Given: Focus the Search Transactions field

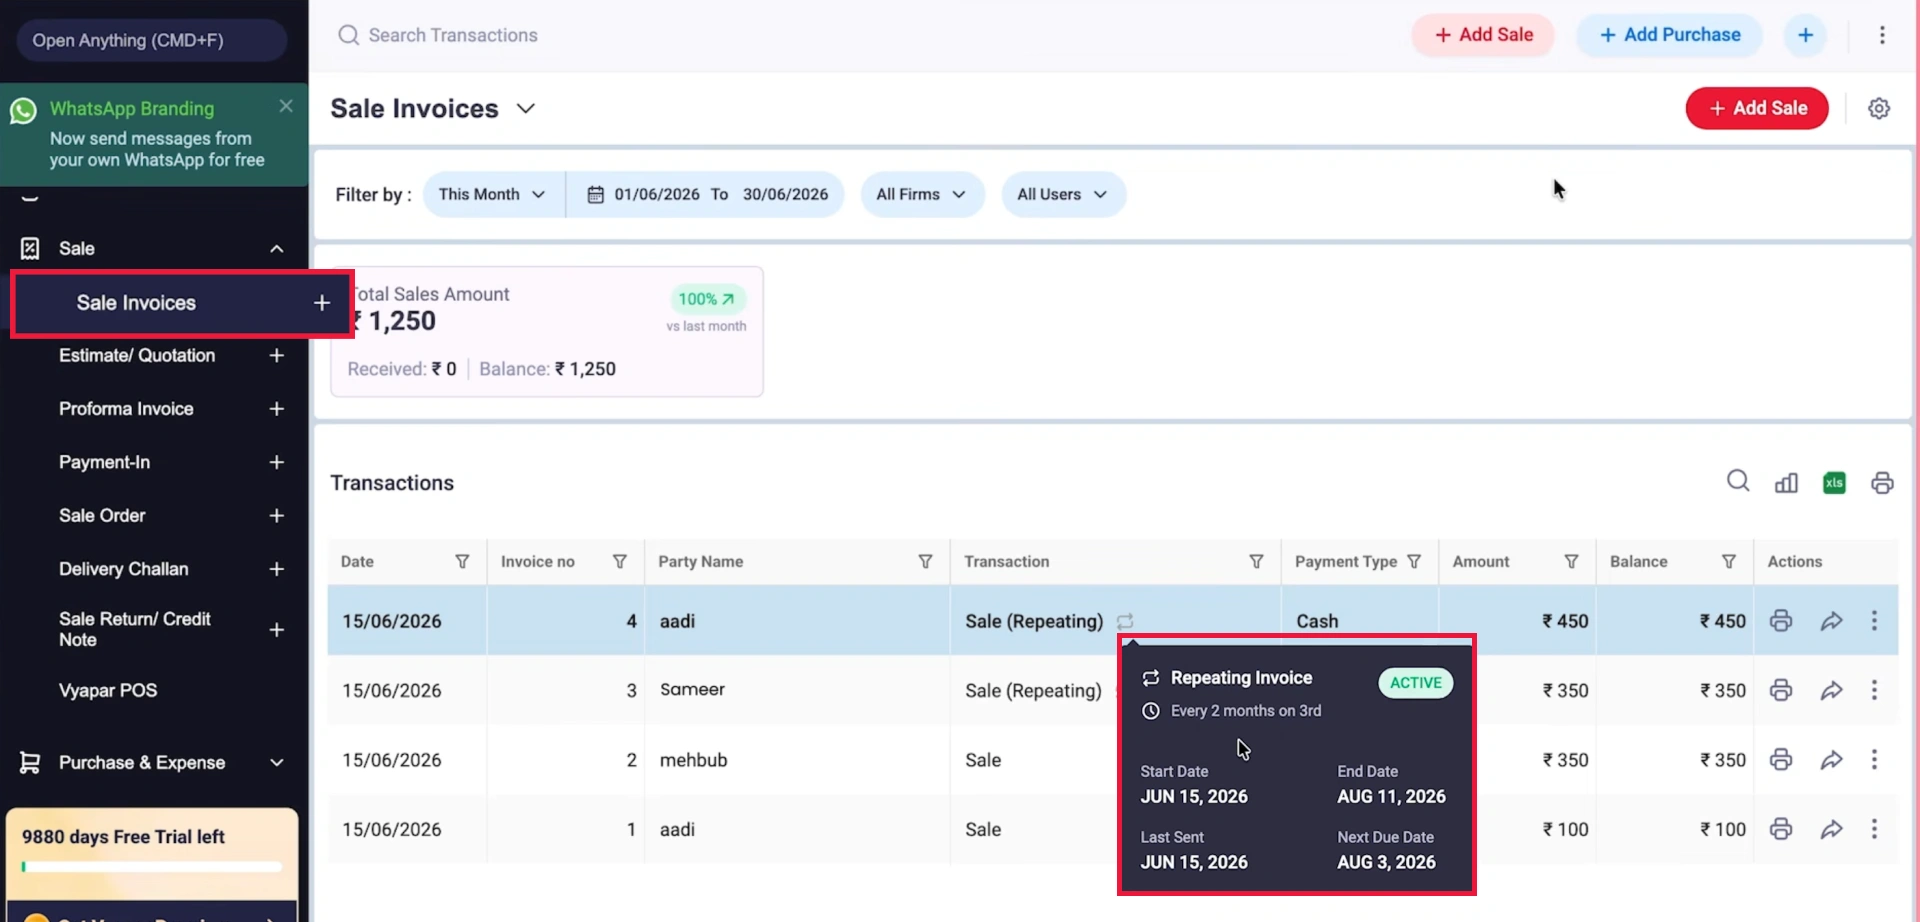Looking at the screenshot, I should [453, 35].
